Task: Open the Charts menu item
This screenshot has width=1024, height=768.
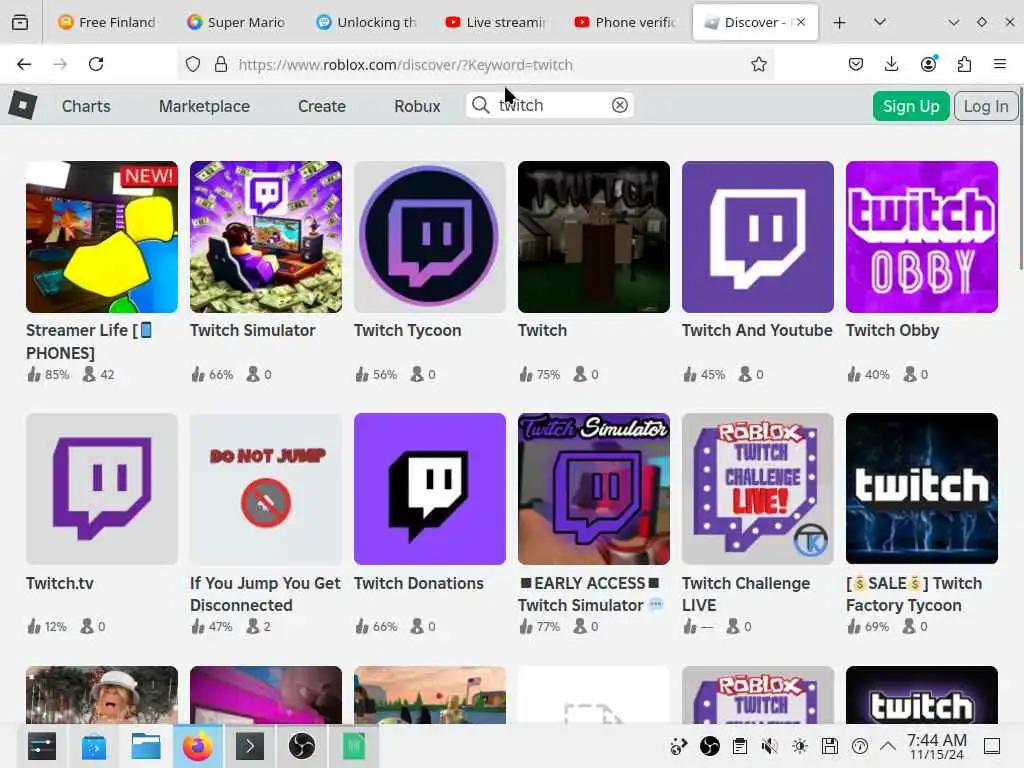Action: pos(86,106)
